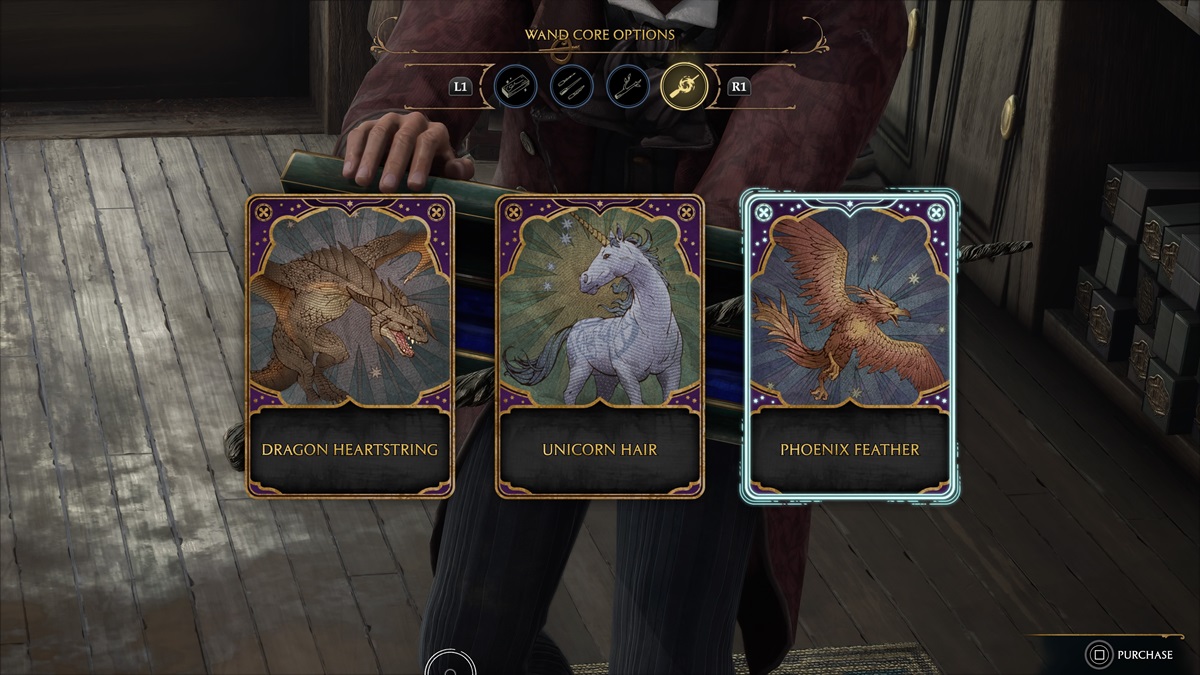Image resolution: width=1200 pixels, height=675 pixels.
Task: Click the Wand Core Options heading
Action: (600, 34)
